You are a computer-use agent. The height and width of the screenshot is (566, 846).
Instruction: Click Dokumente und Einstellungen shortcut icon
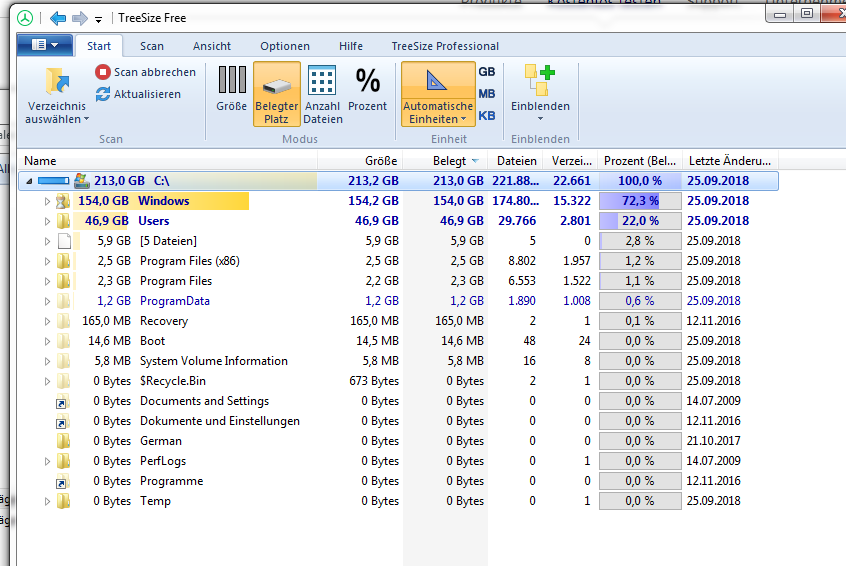[x=62, y=422]
